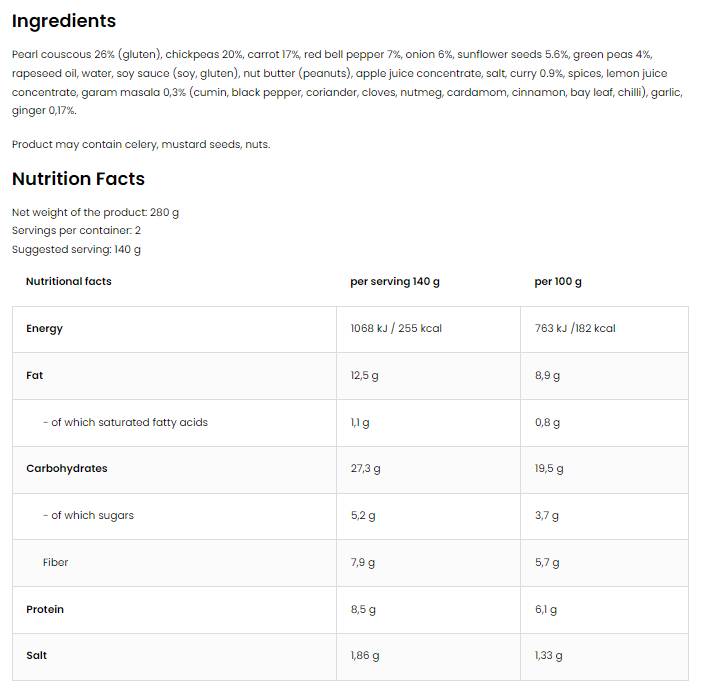Click the saturated fatty acids row label
The image size is (704, 694).
coord(125,422)
